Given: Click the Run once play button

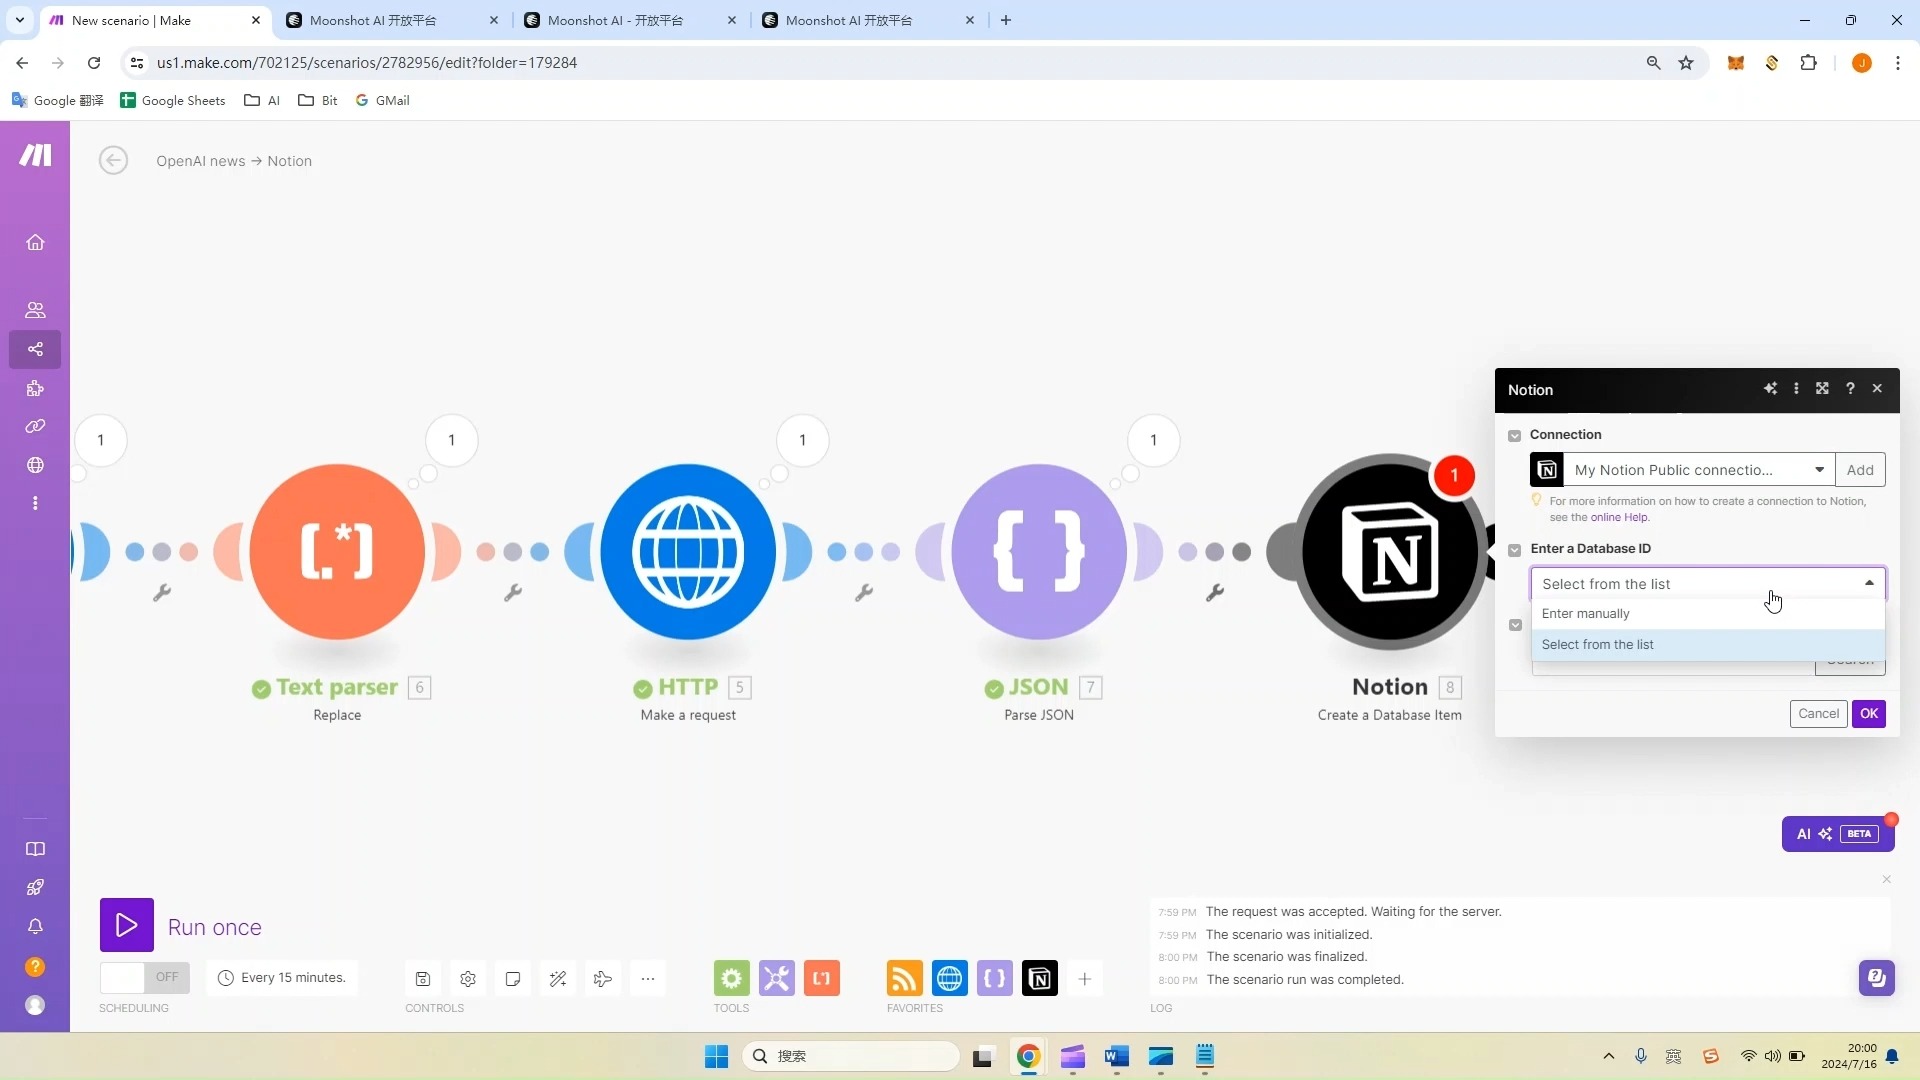Looking at the screenshot, I should tap(127, 925).
